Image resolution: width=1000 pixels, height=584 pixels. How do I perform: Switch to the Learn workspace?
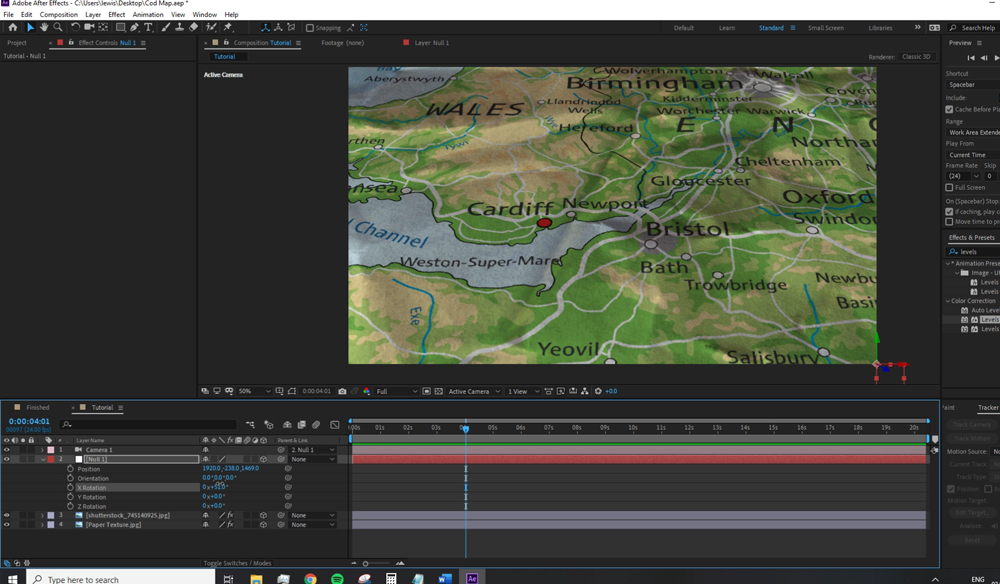pos(726,28)
